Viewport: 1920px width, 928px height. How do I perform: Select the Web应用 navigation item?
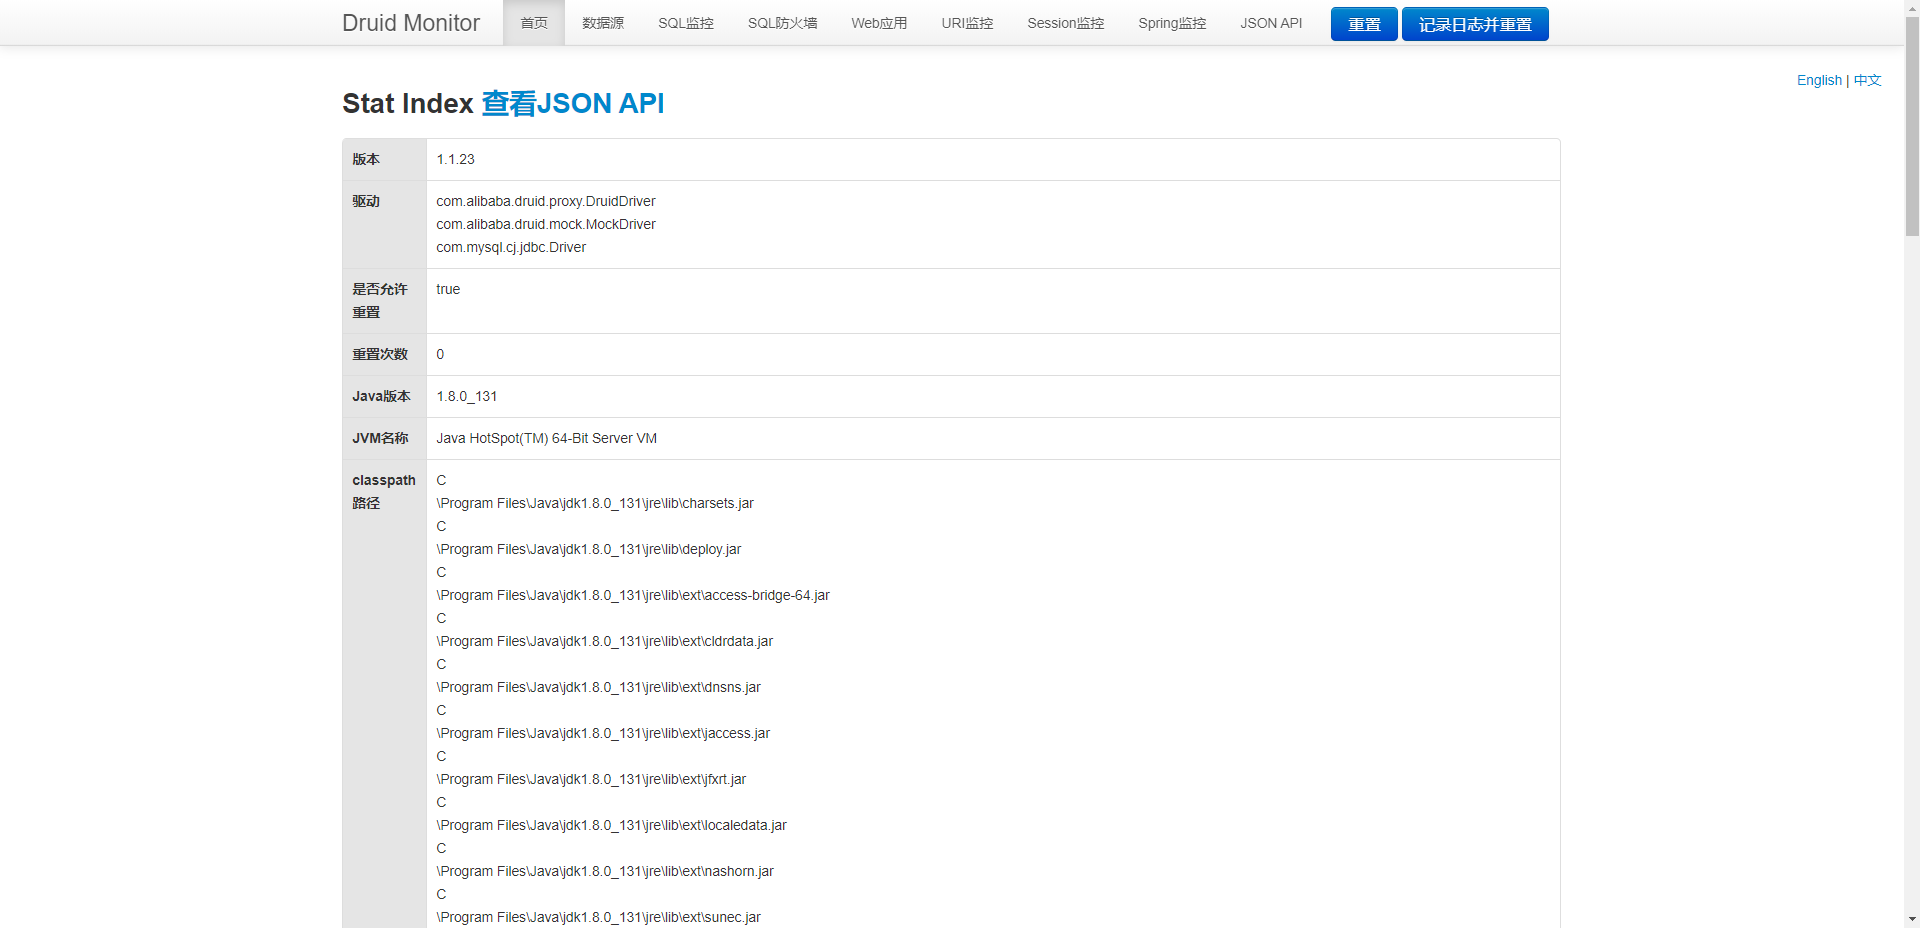[879, 23]
